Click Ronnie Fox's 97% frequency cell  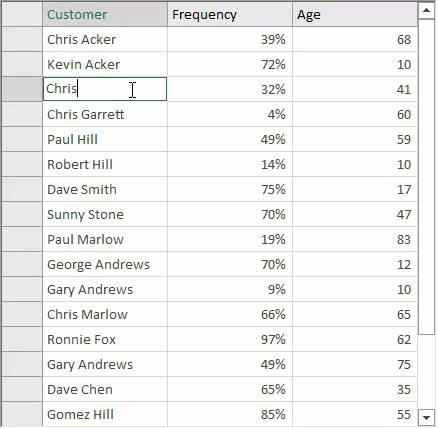(230, 339)
